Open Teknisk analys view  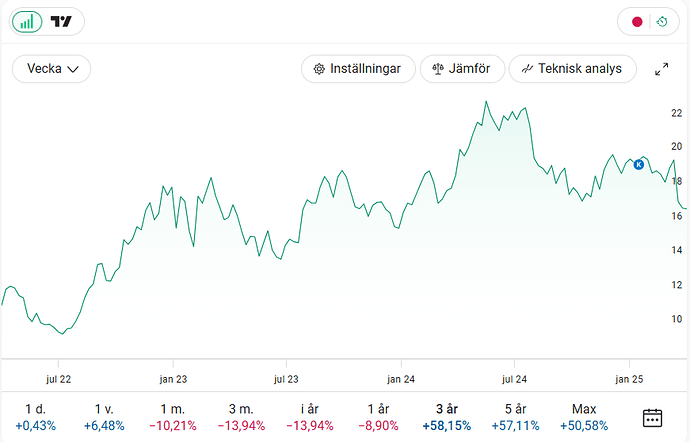pyautogui.click(x=572, y=69)
